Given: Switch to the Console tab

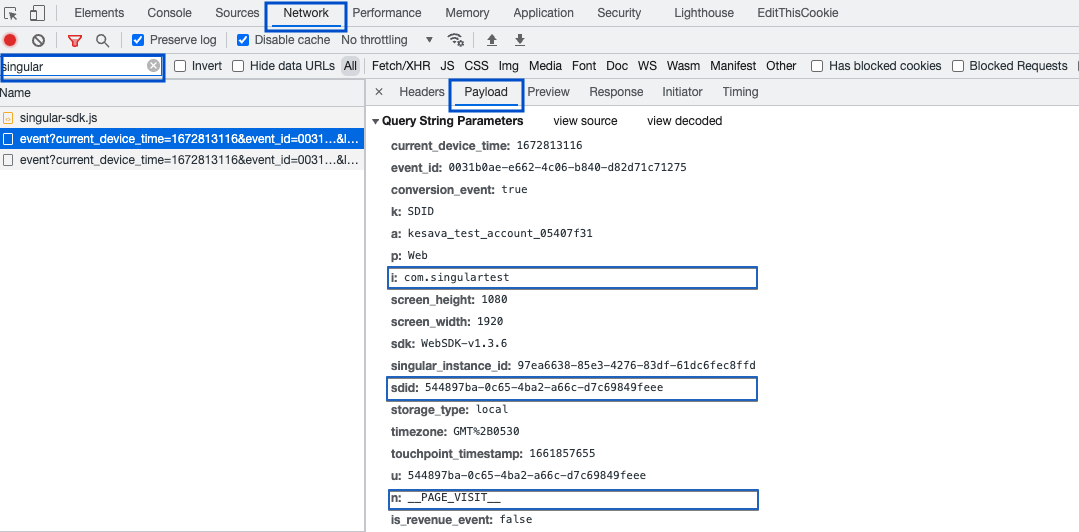Looking at the screenshot, I should [x=170, y=13].
